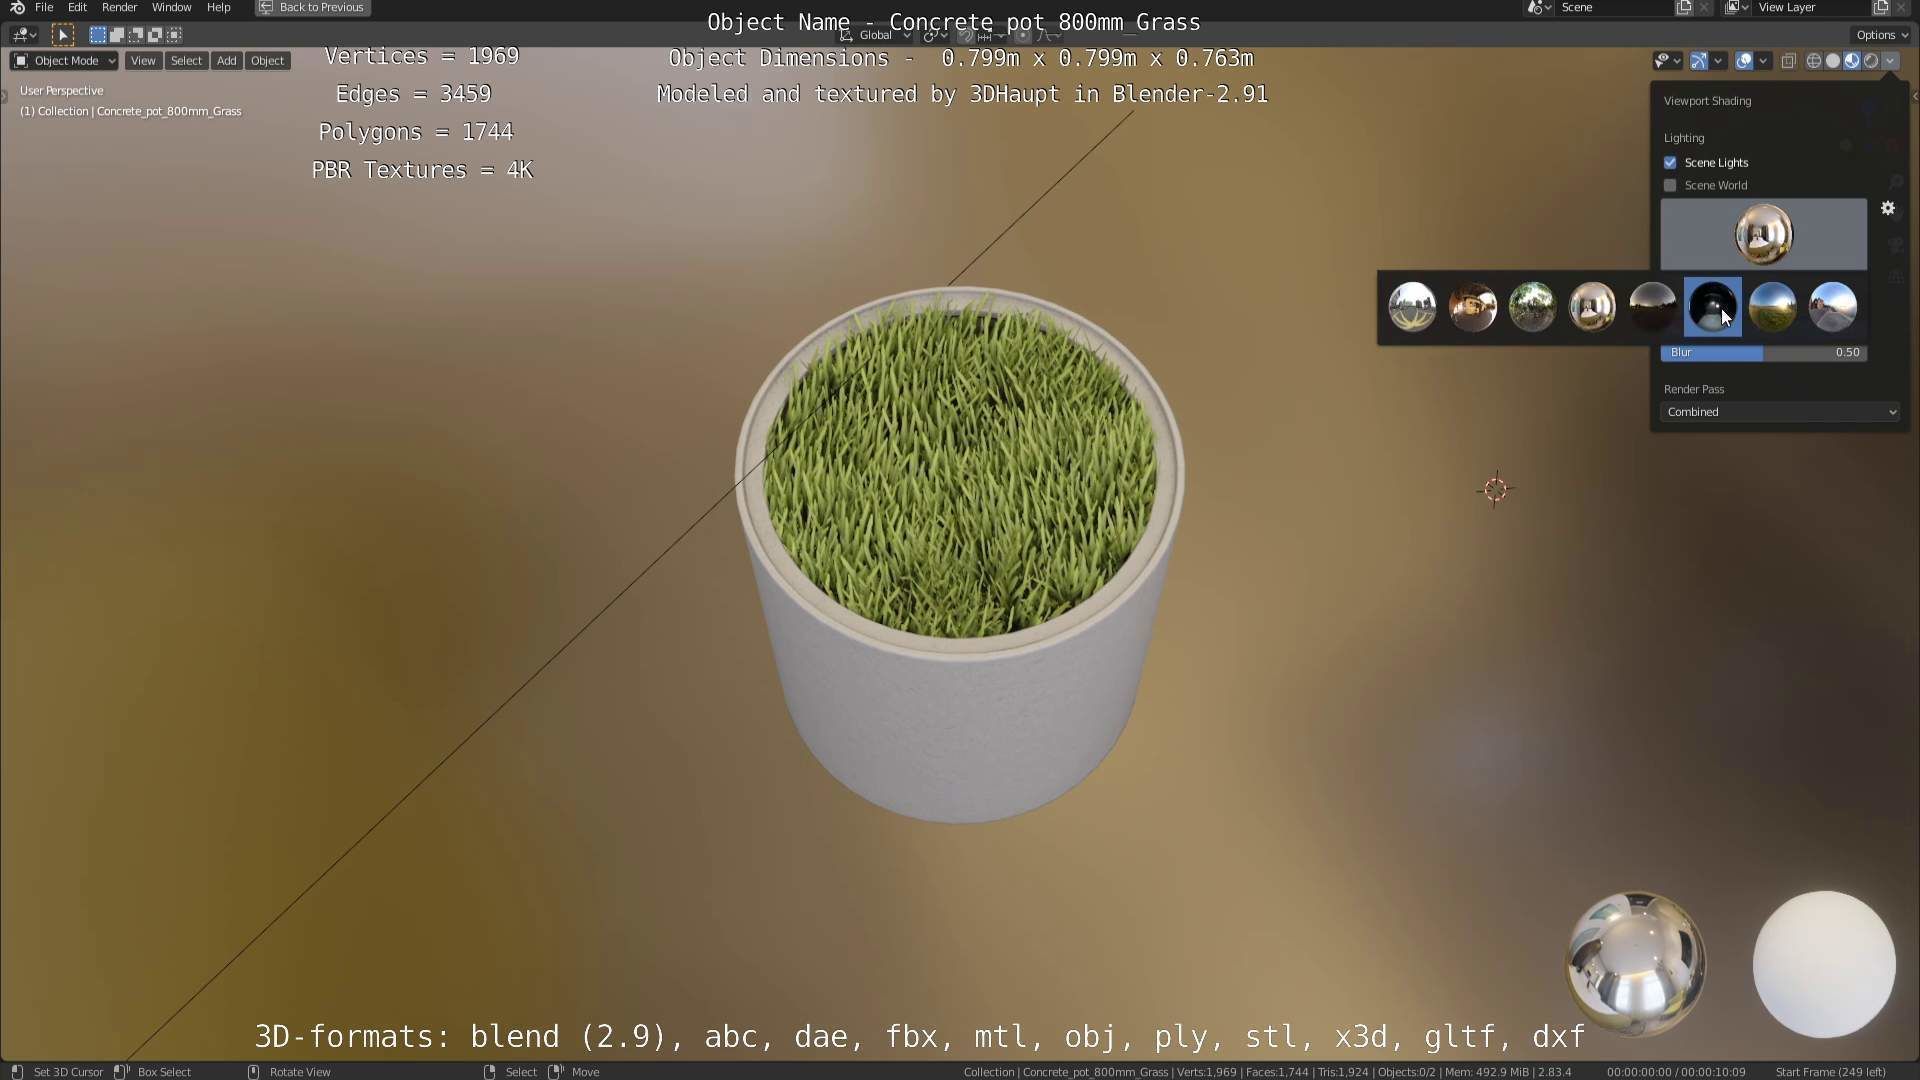Toggle show overlays icon
This screenshot has width=1920, height=1080.
1744,61
